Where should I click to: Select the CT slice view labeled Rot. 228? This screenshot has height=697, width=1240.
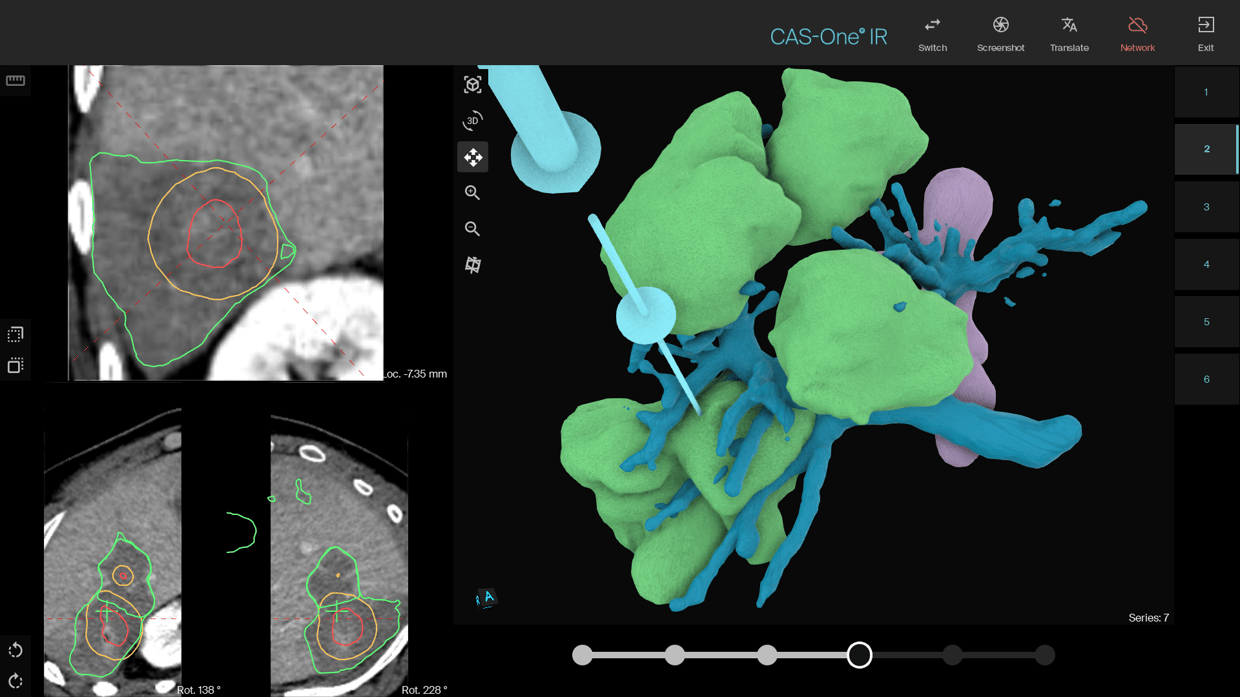click(x=339, y=552)
